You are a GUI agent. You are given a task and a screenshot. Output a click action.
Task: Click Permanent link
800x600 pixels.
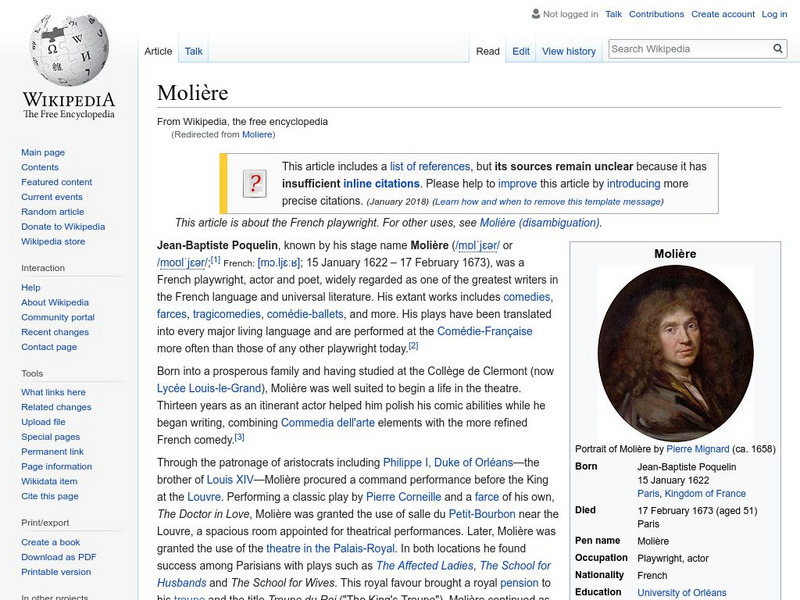(x=52, y=451)
